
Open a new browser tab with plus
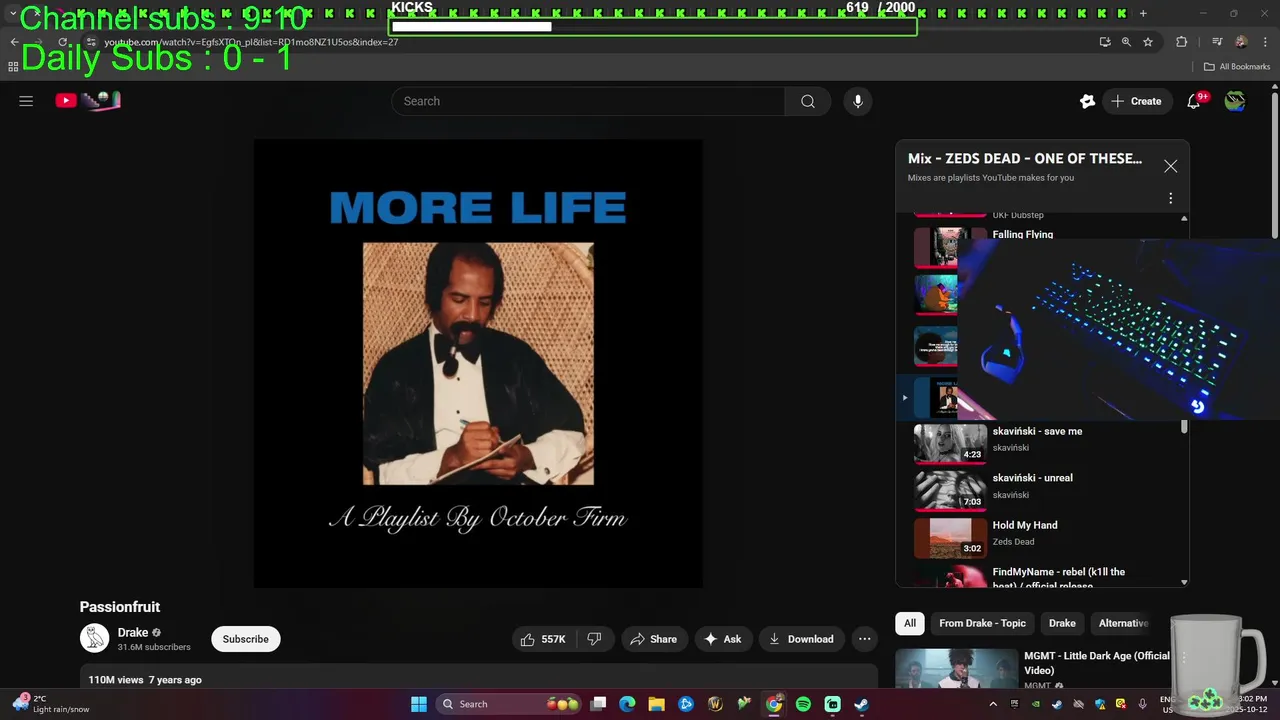click(1143, 13)
